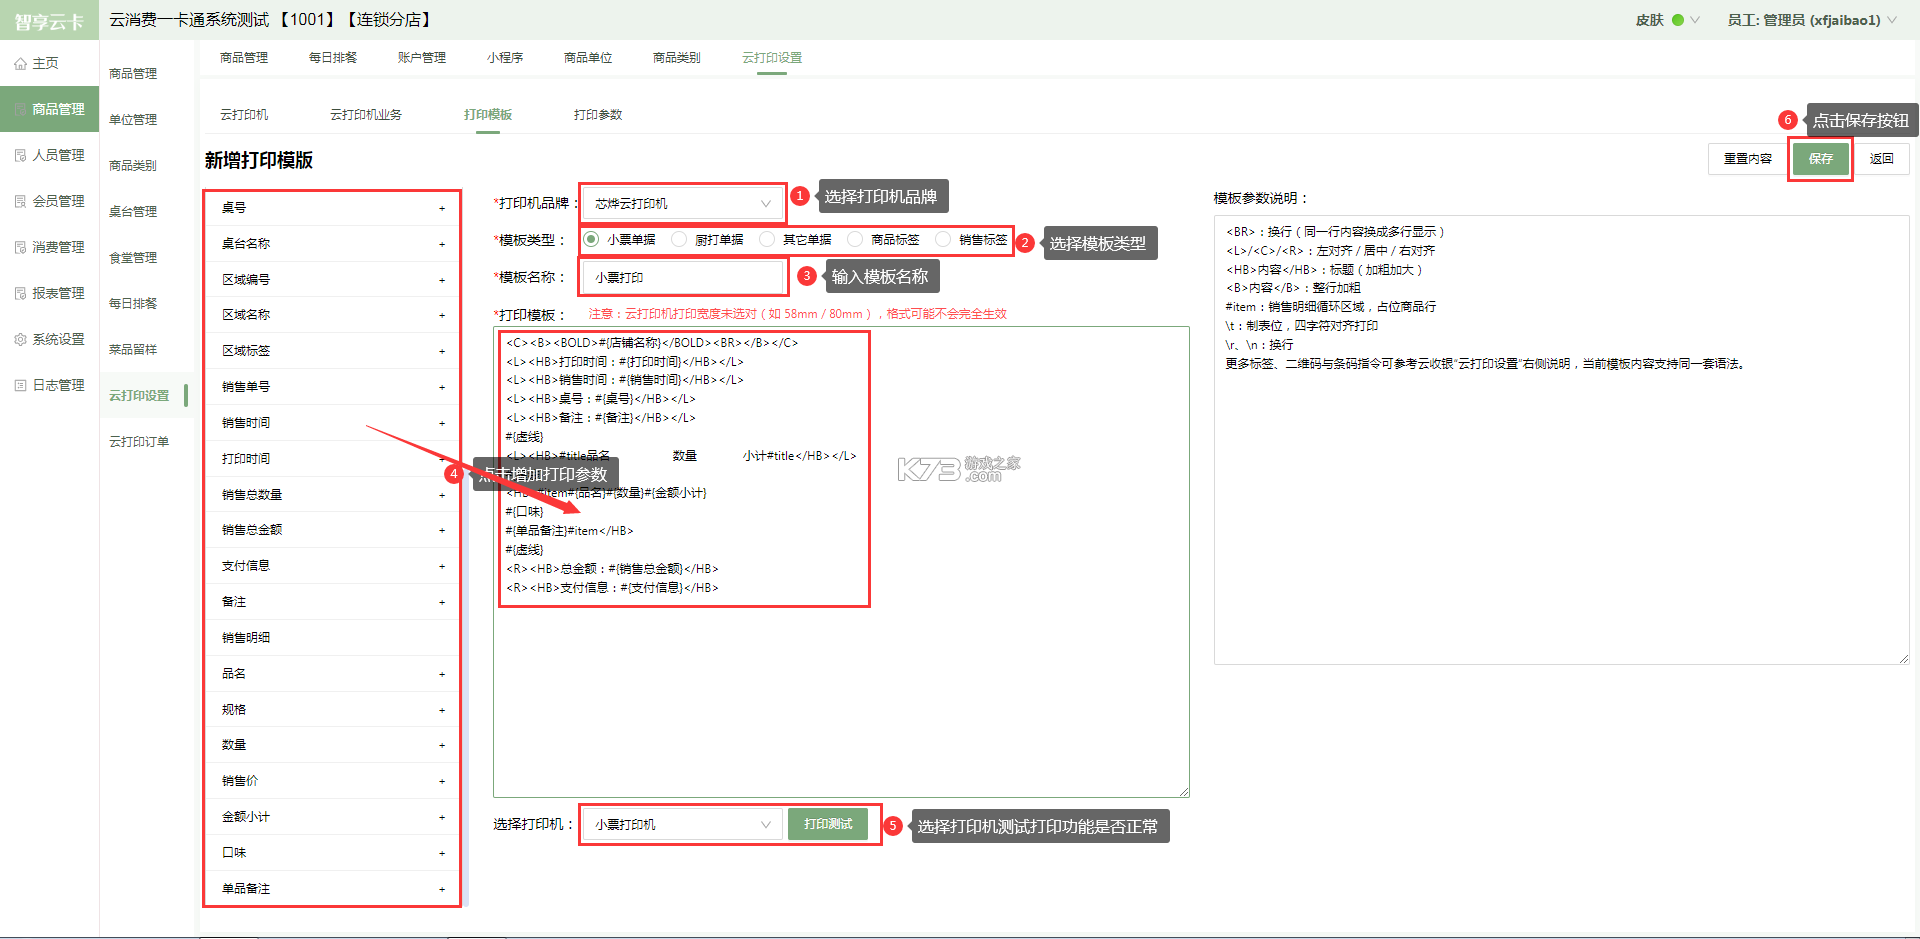The image size is (1920, 939).
Task: Open 系统设置 via its gear icon
Action: pyautogui.click(x=20, y=340)
